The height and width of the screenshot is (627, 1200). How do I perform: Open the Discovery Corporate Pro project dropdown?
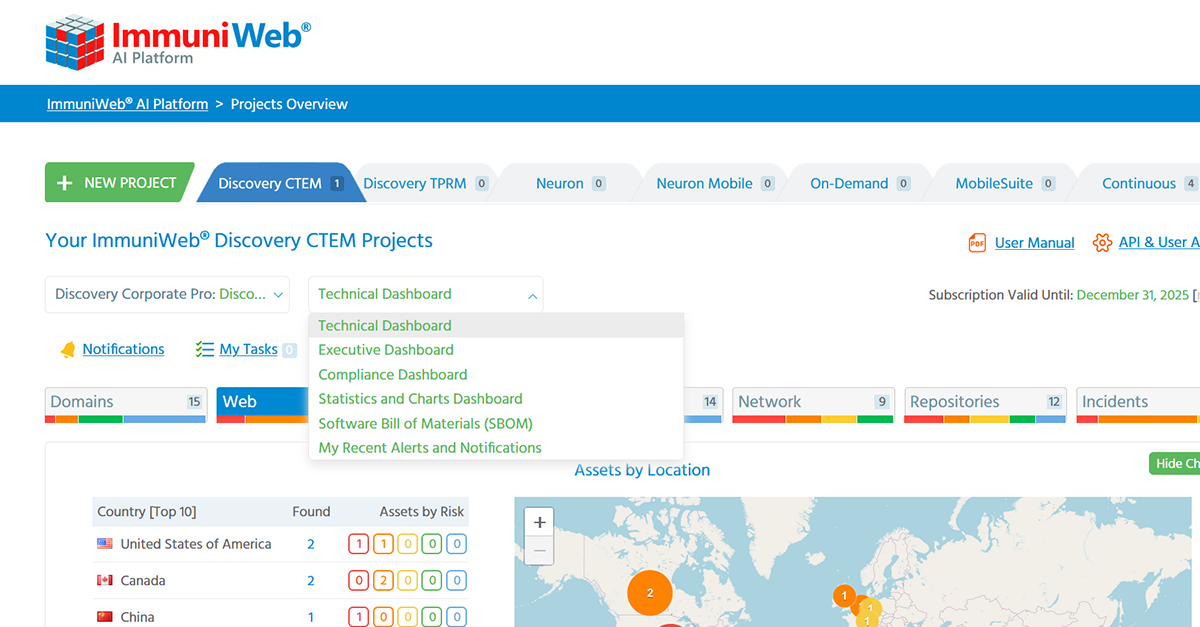167,295
